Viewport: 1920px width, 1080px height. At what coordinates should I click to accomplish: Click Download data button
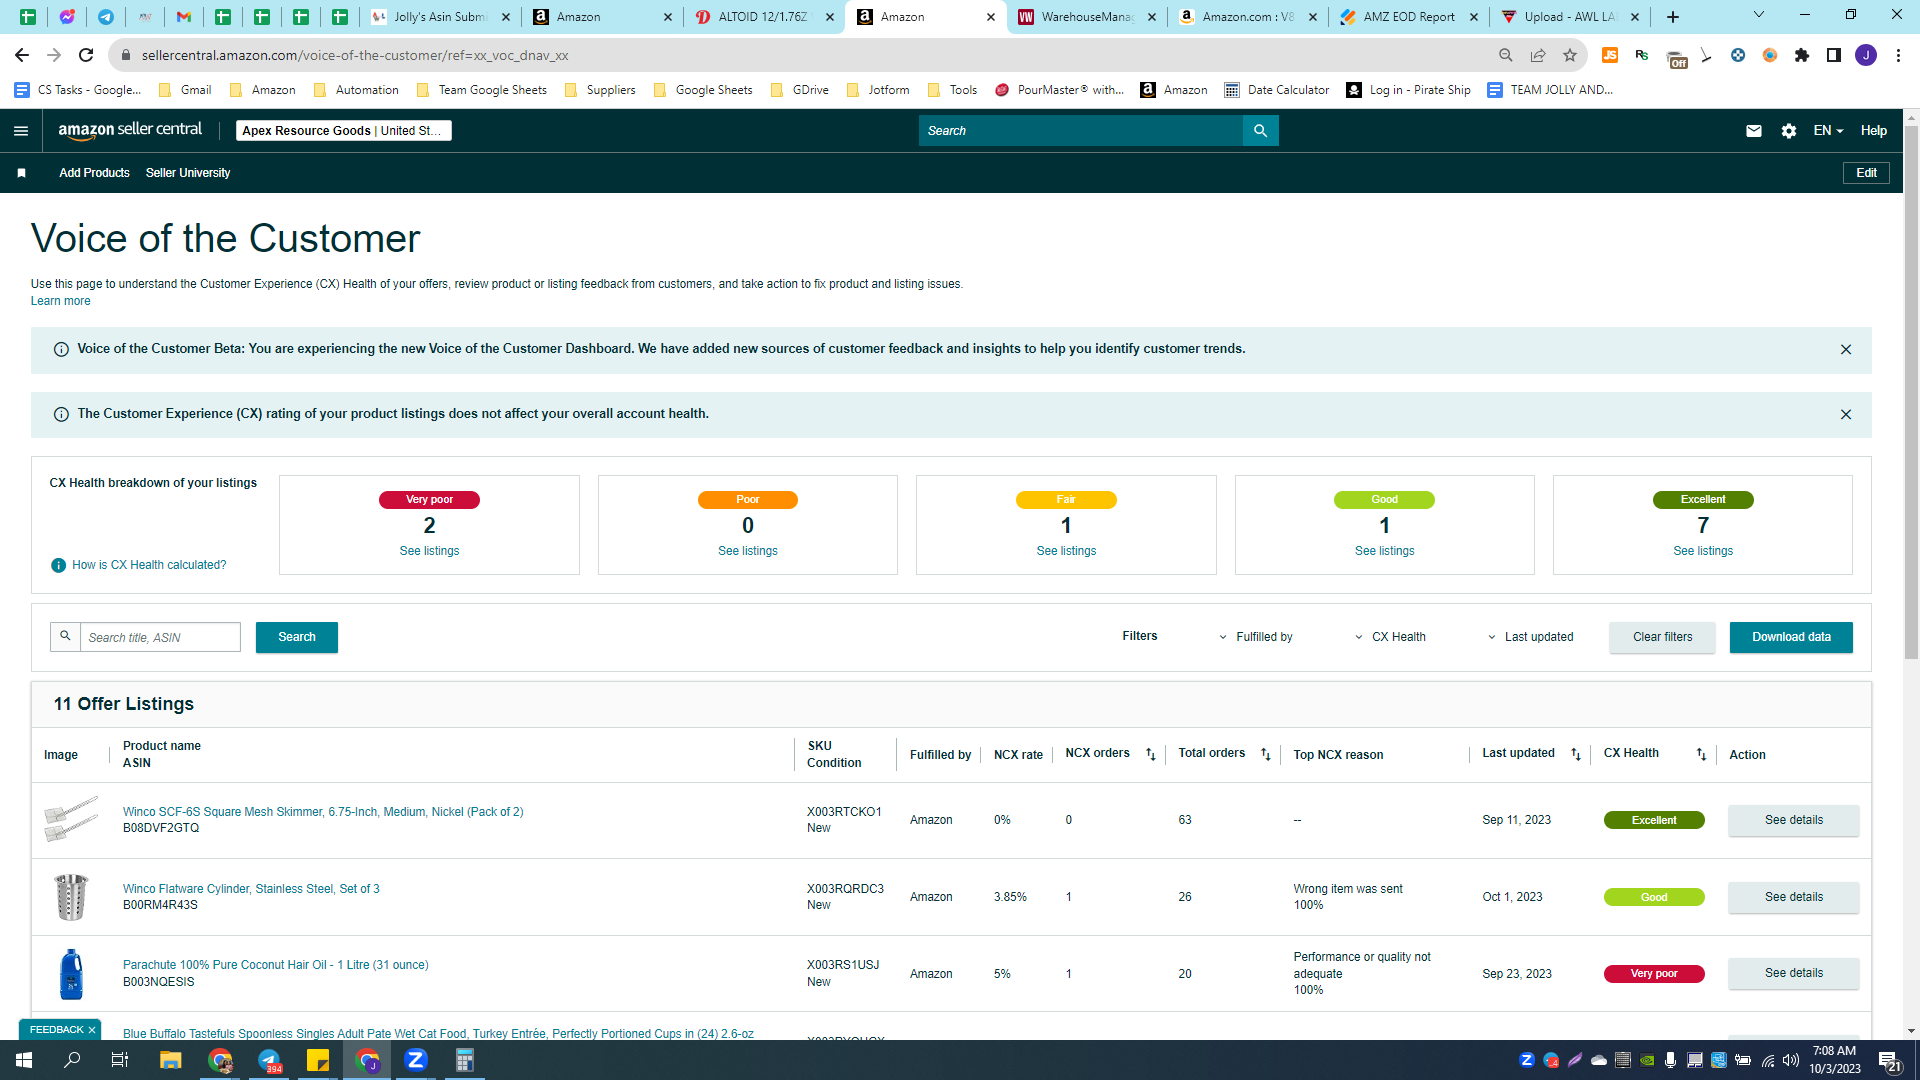(1791, 637)
